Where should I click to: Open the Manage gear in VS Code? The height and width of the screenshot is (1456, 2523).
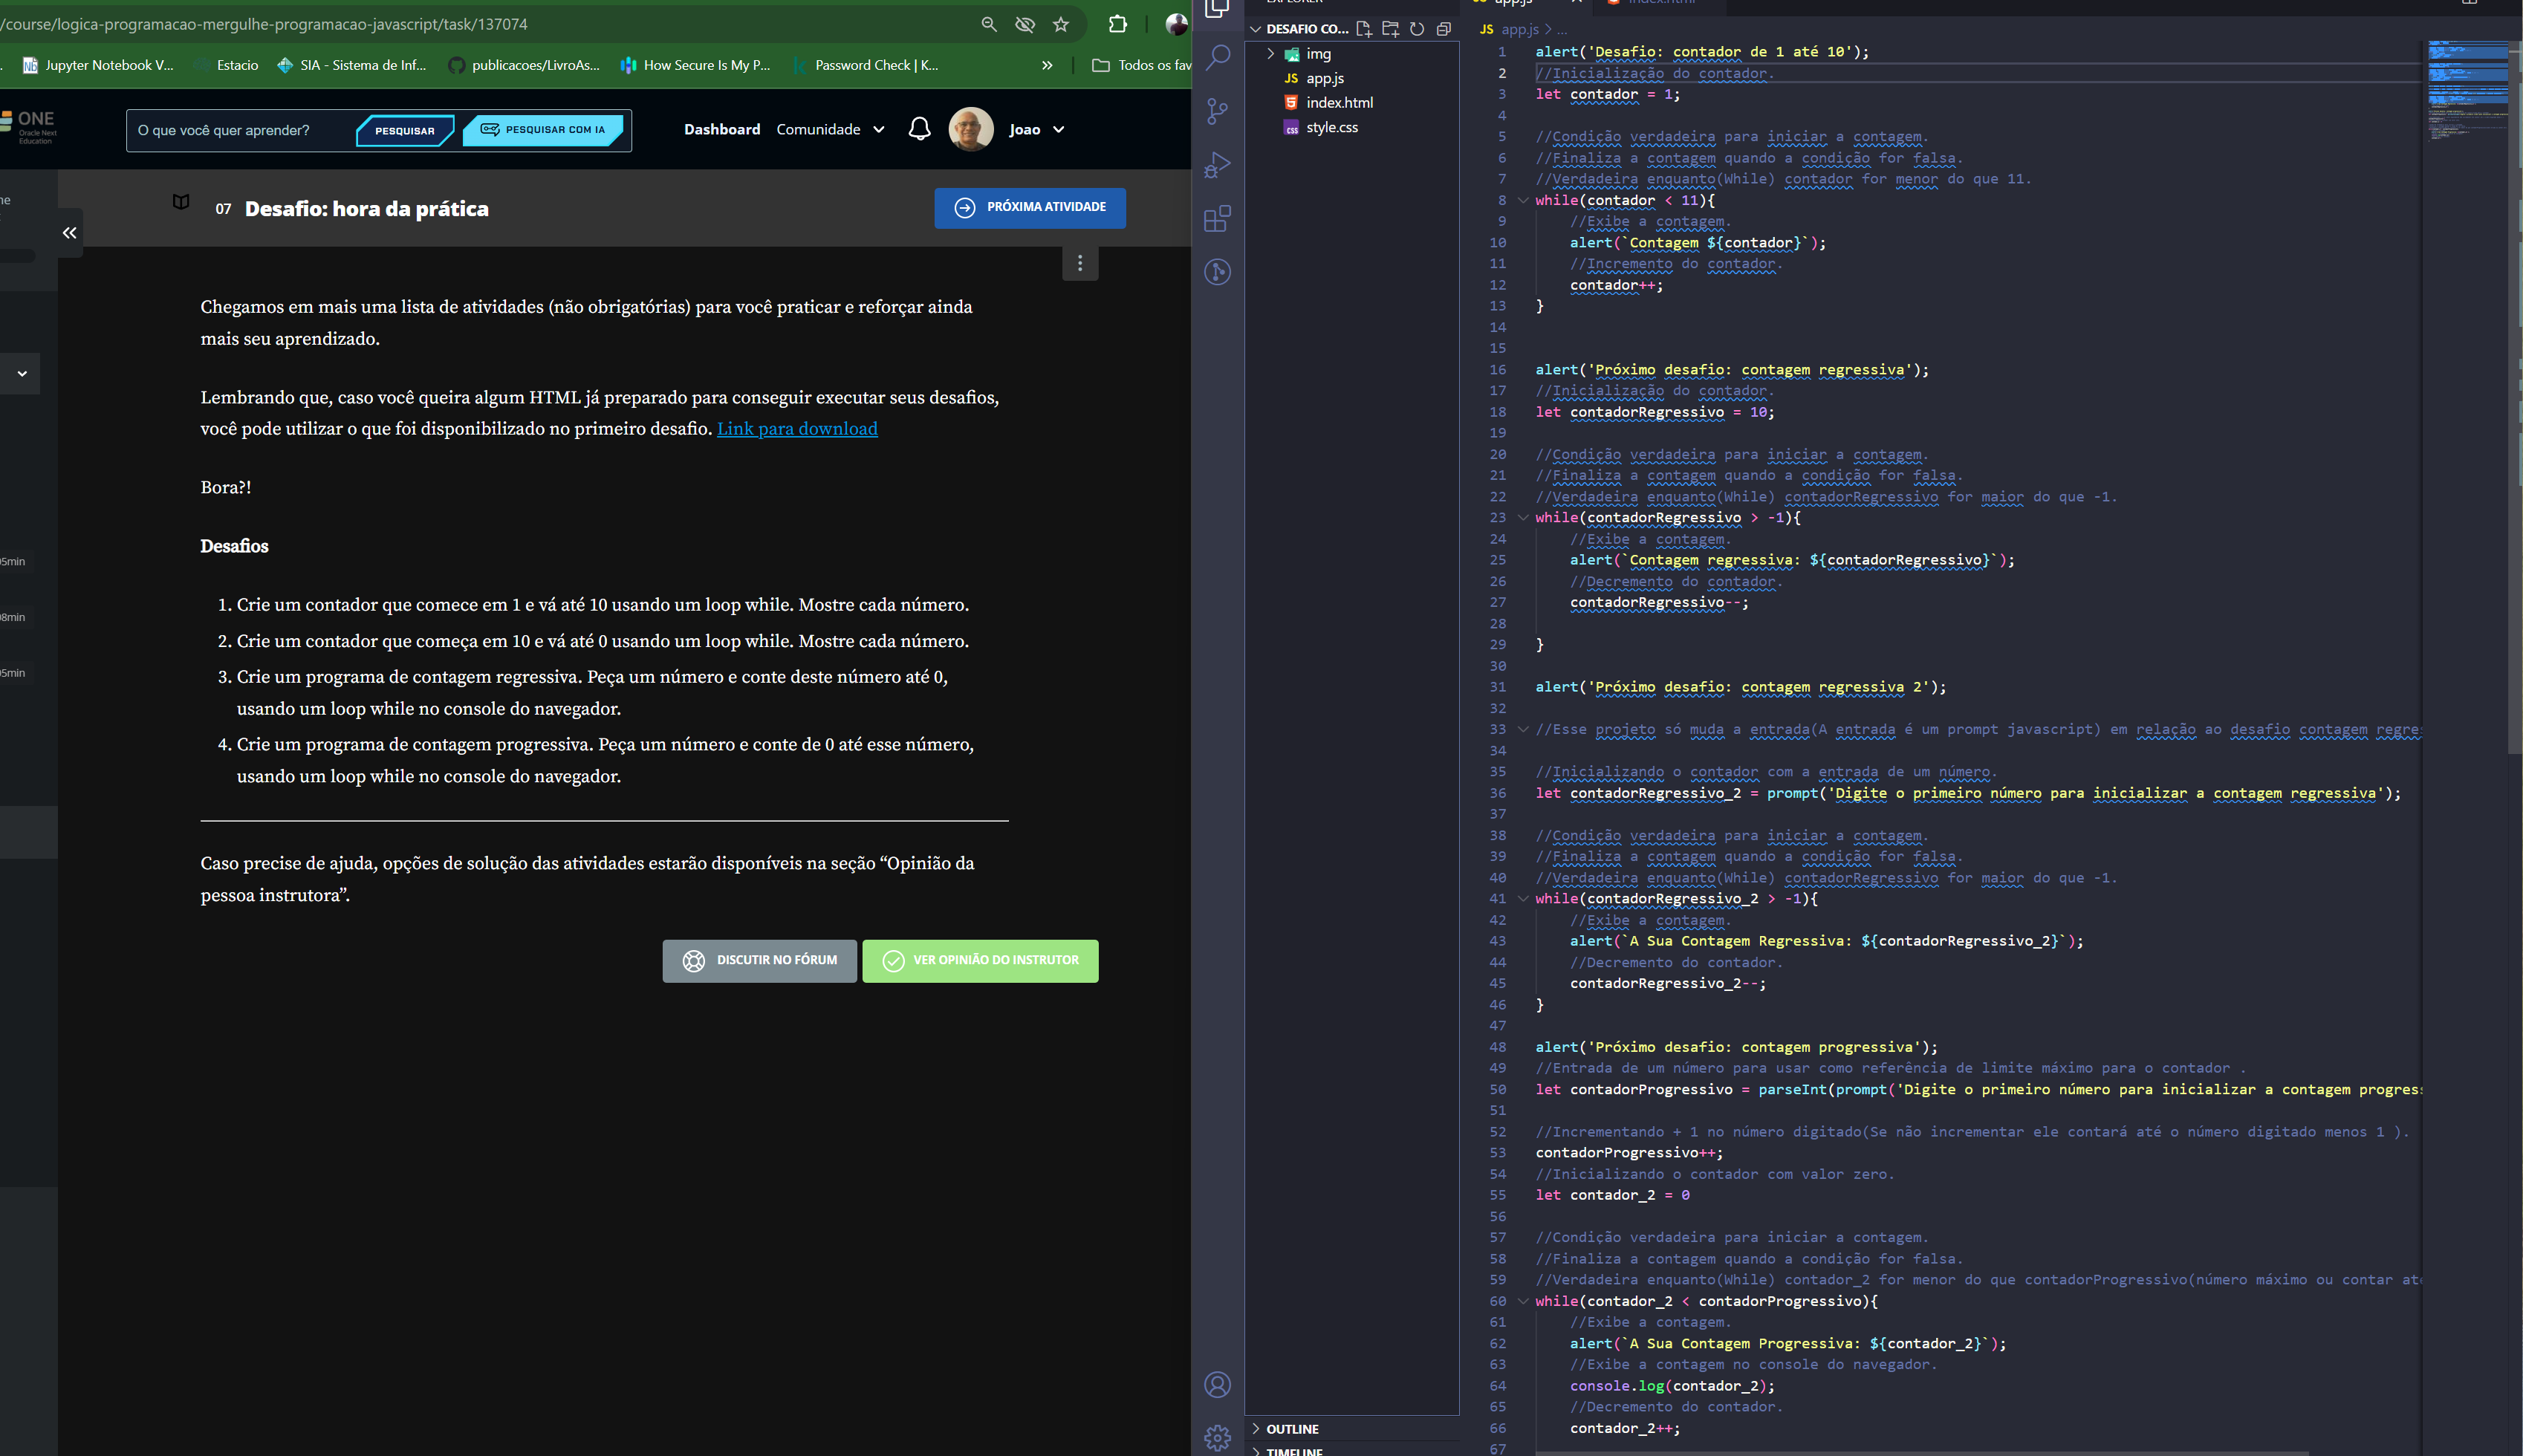[x=1217, y=1437]
